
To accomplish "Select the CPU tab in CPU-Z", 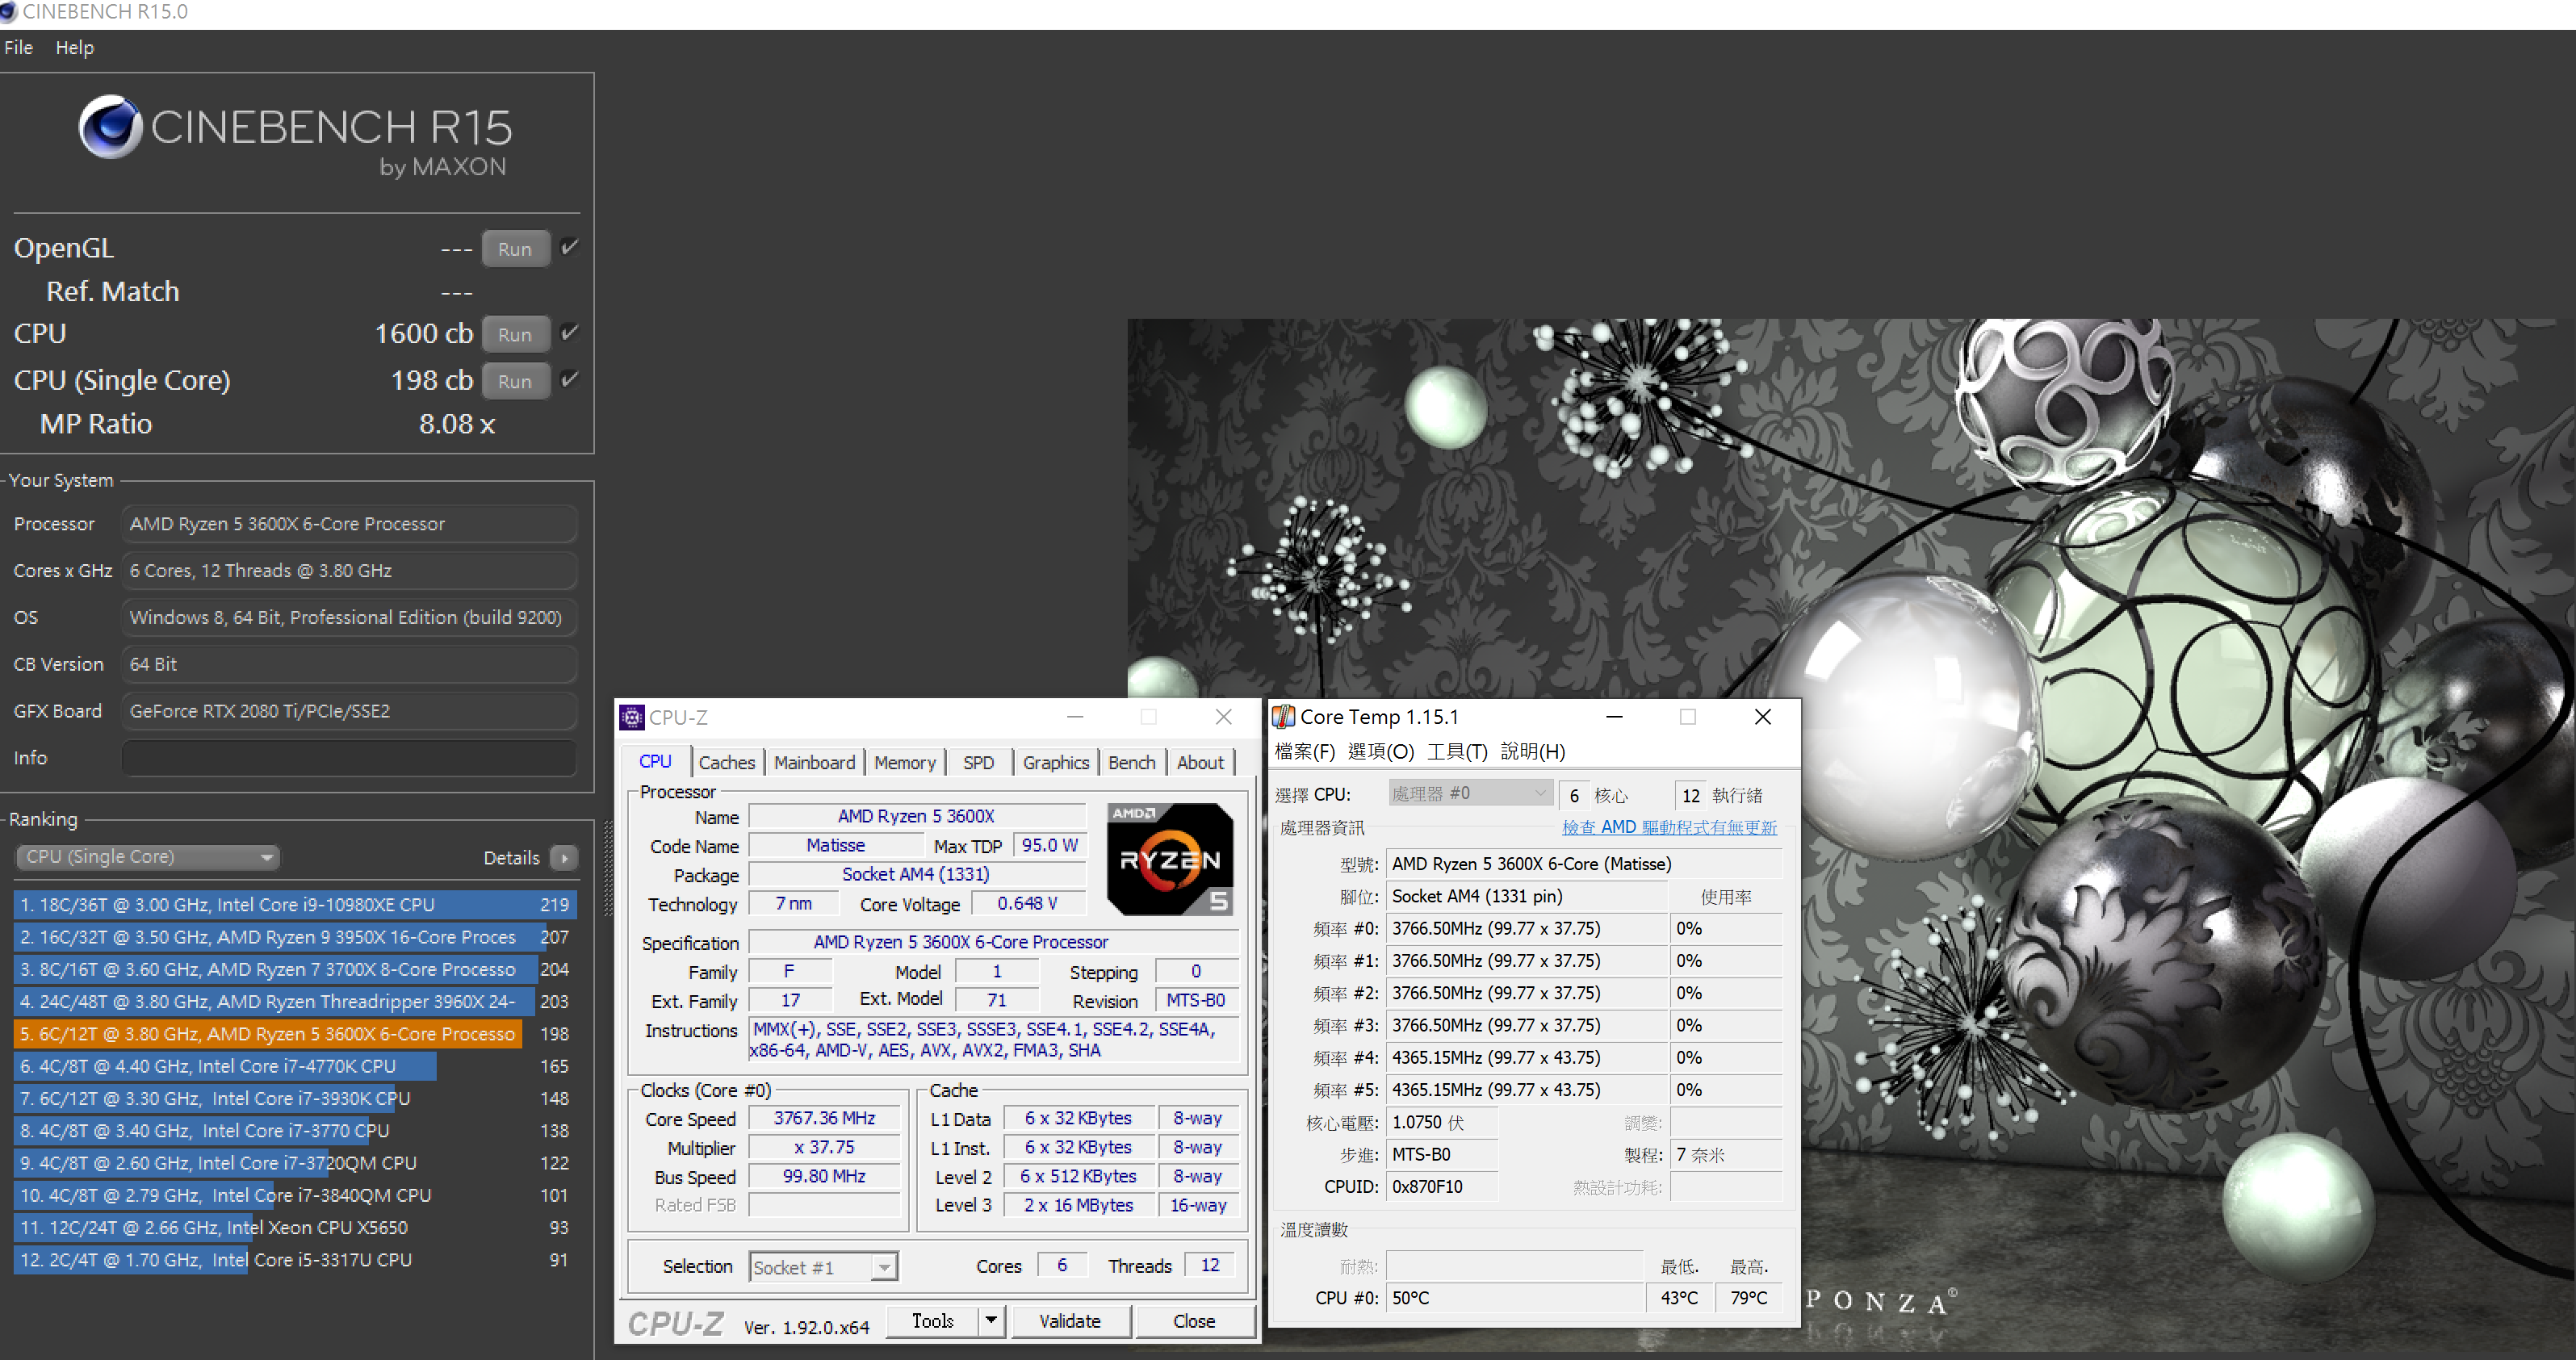I will point(655,761).
